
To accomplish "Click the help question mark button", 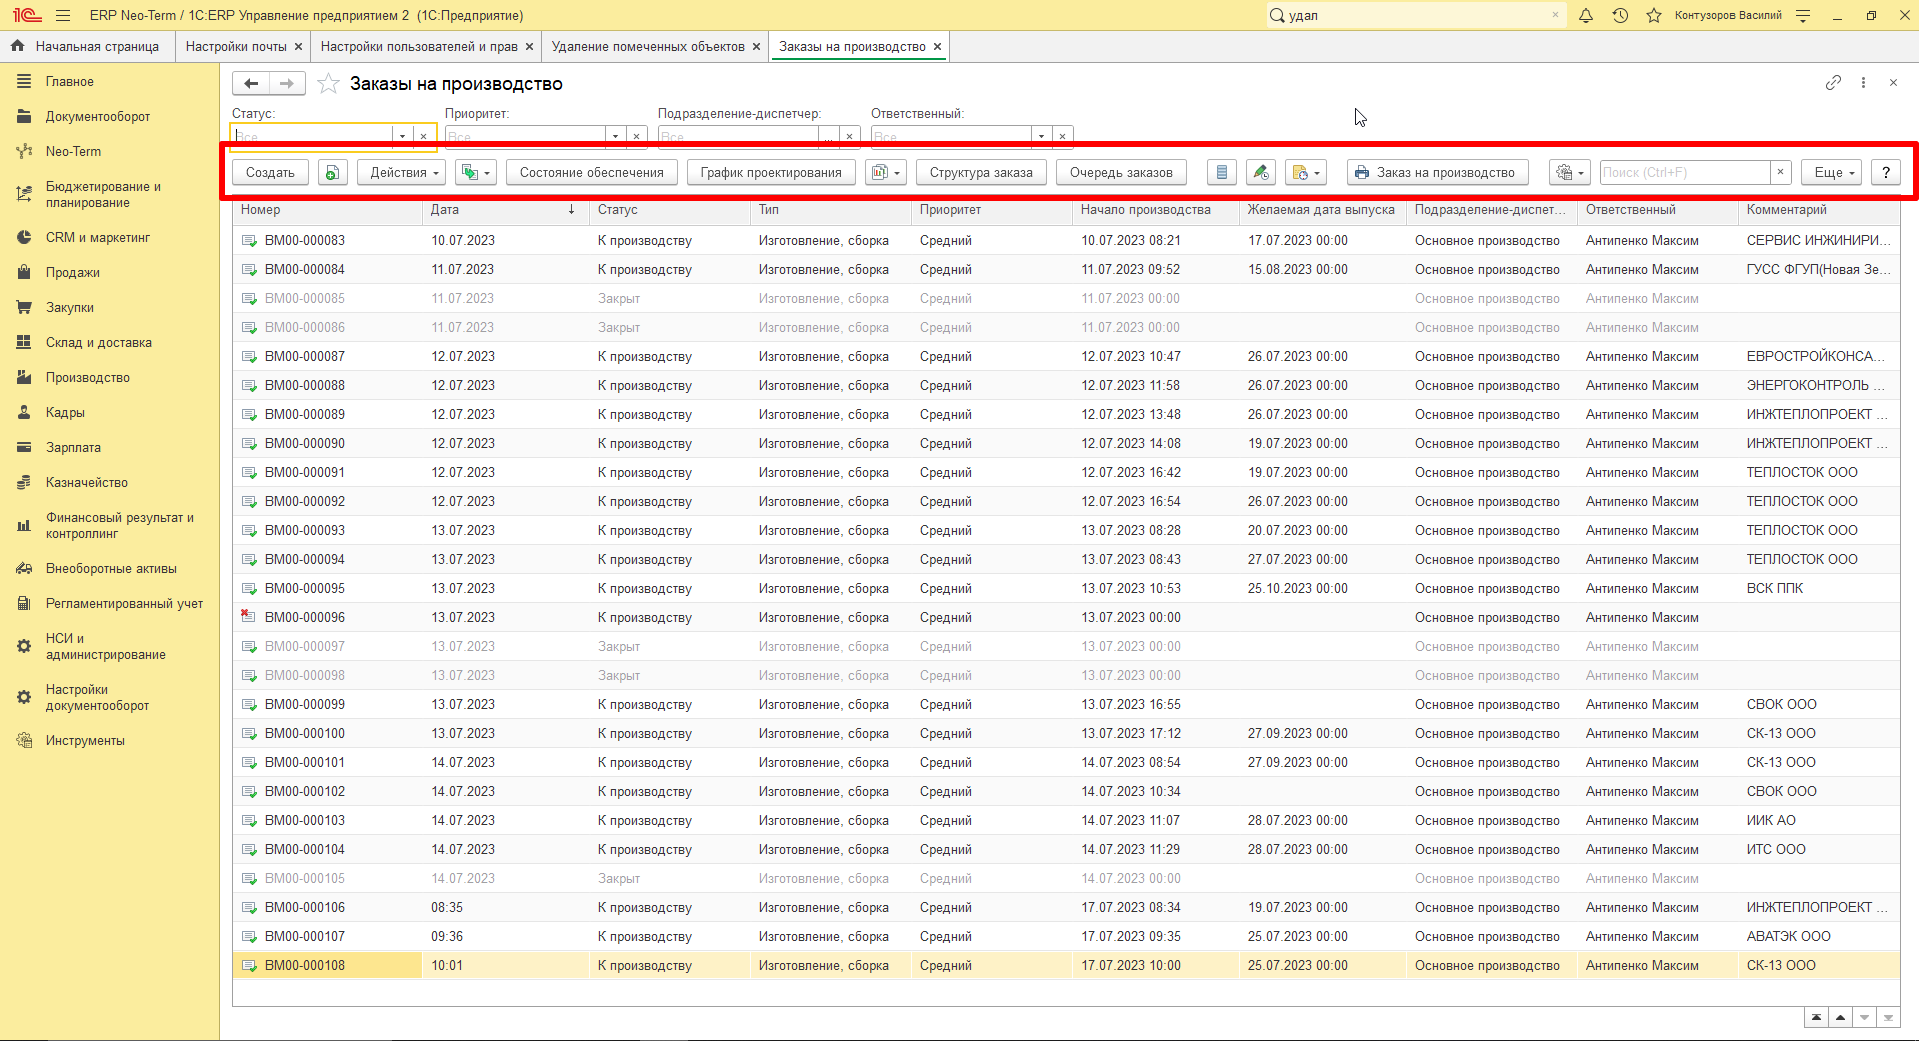I will pyautogui.click(x=1886, y=173).
